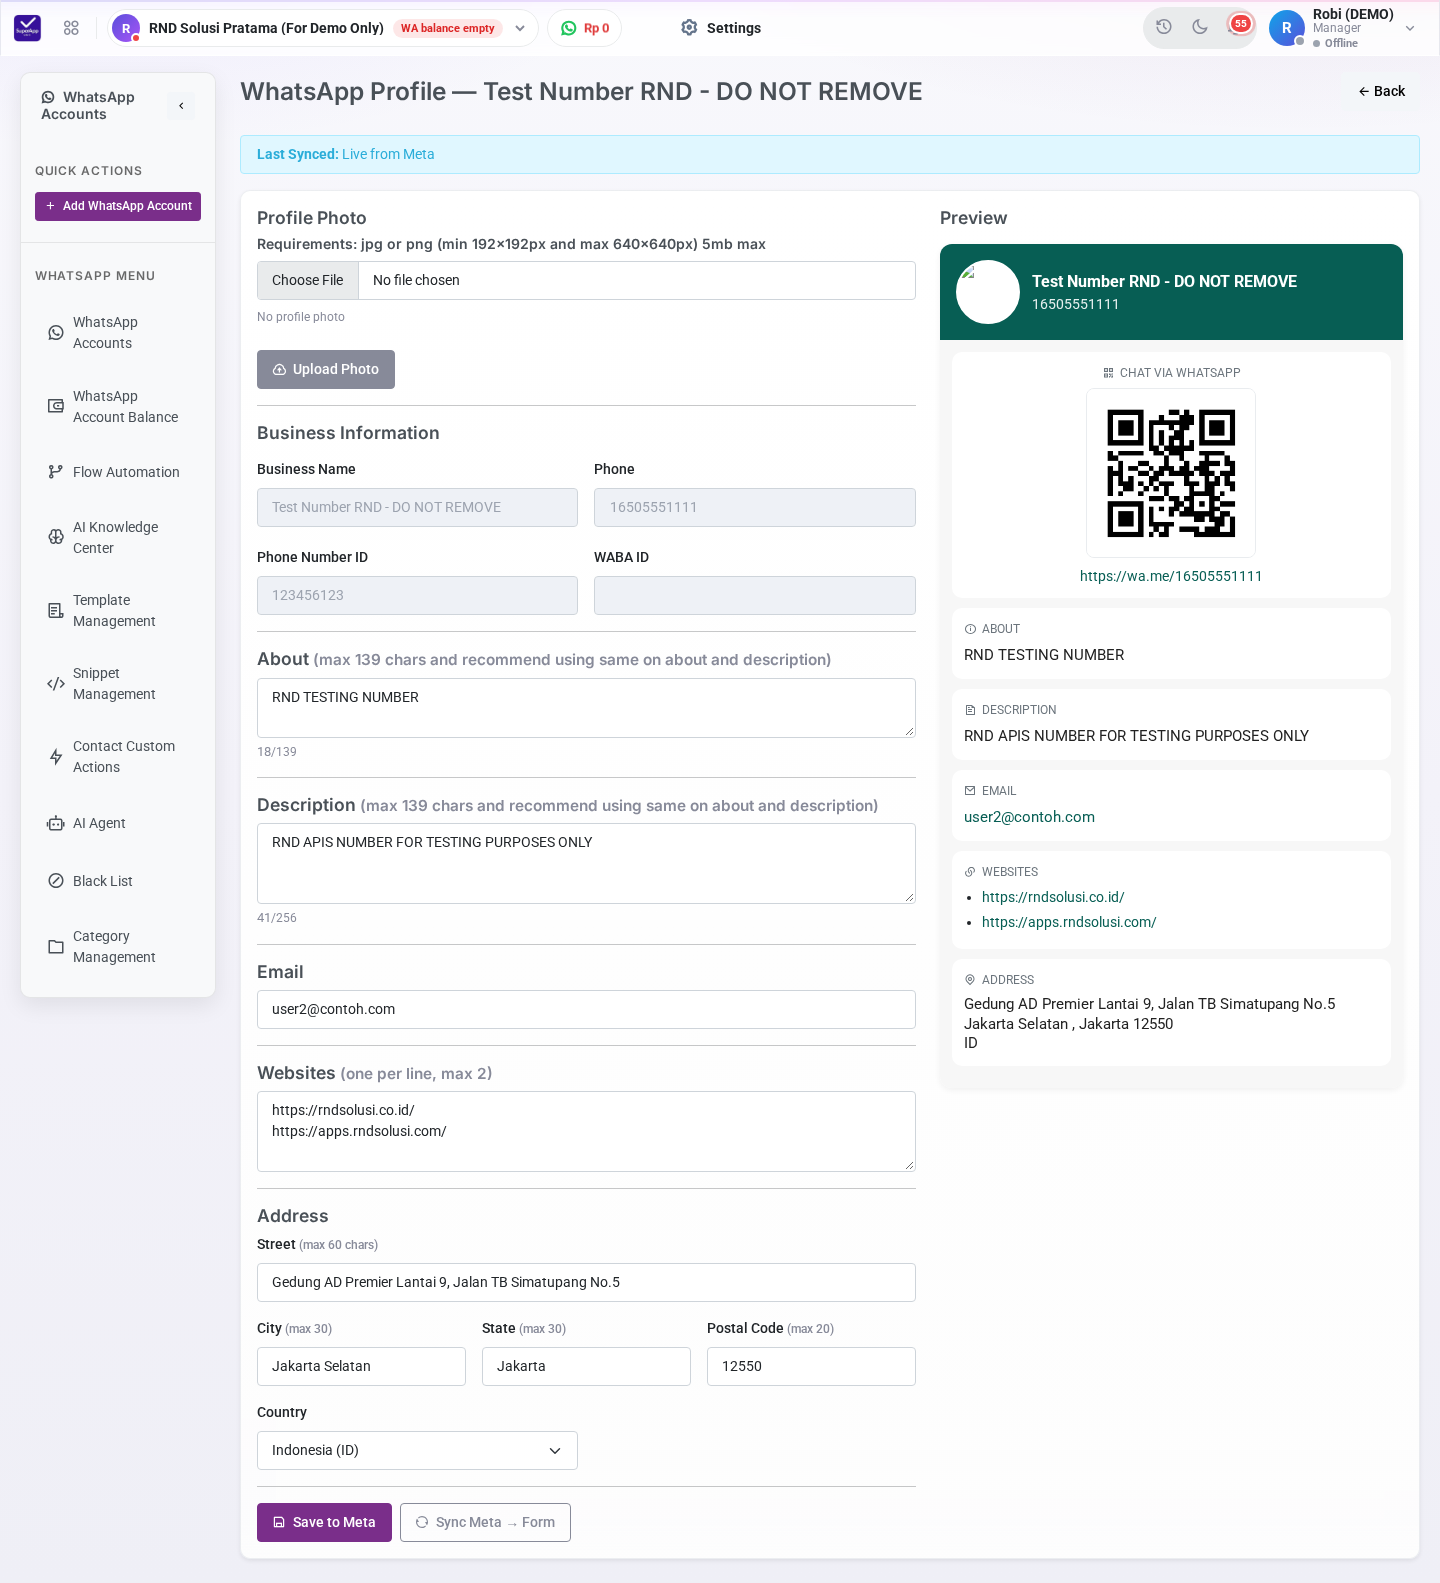Open the activity history clock icon

click(1164, 27)
